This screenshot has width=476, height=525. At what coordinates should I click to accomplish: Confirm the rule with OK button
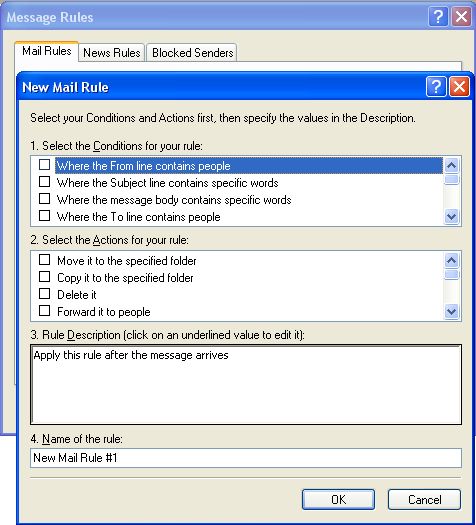pyautogui.click(x=338, y=500)
